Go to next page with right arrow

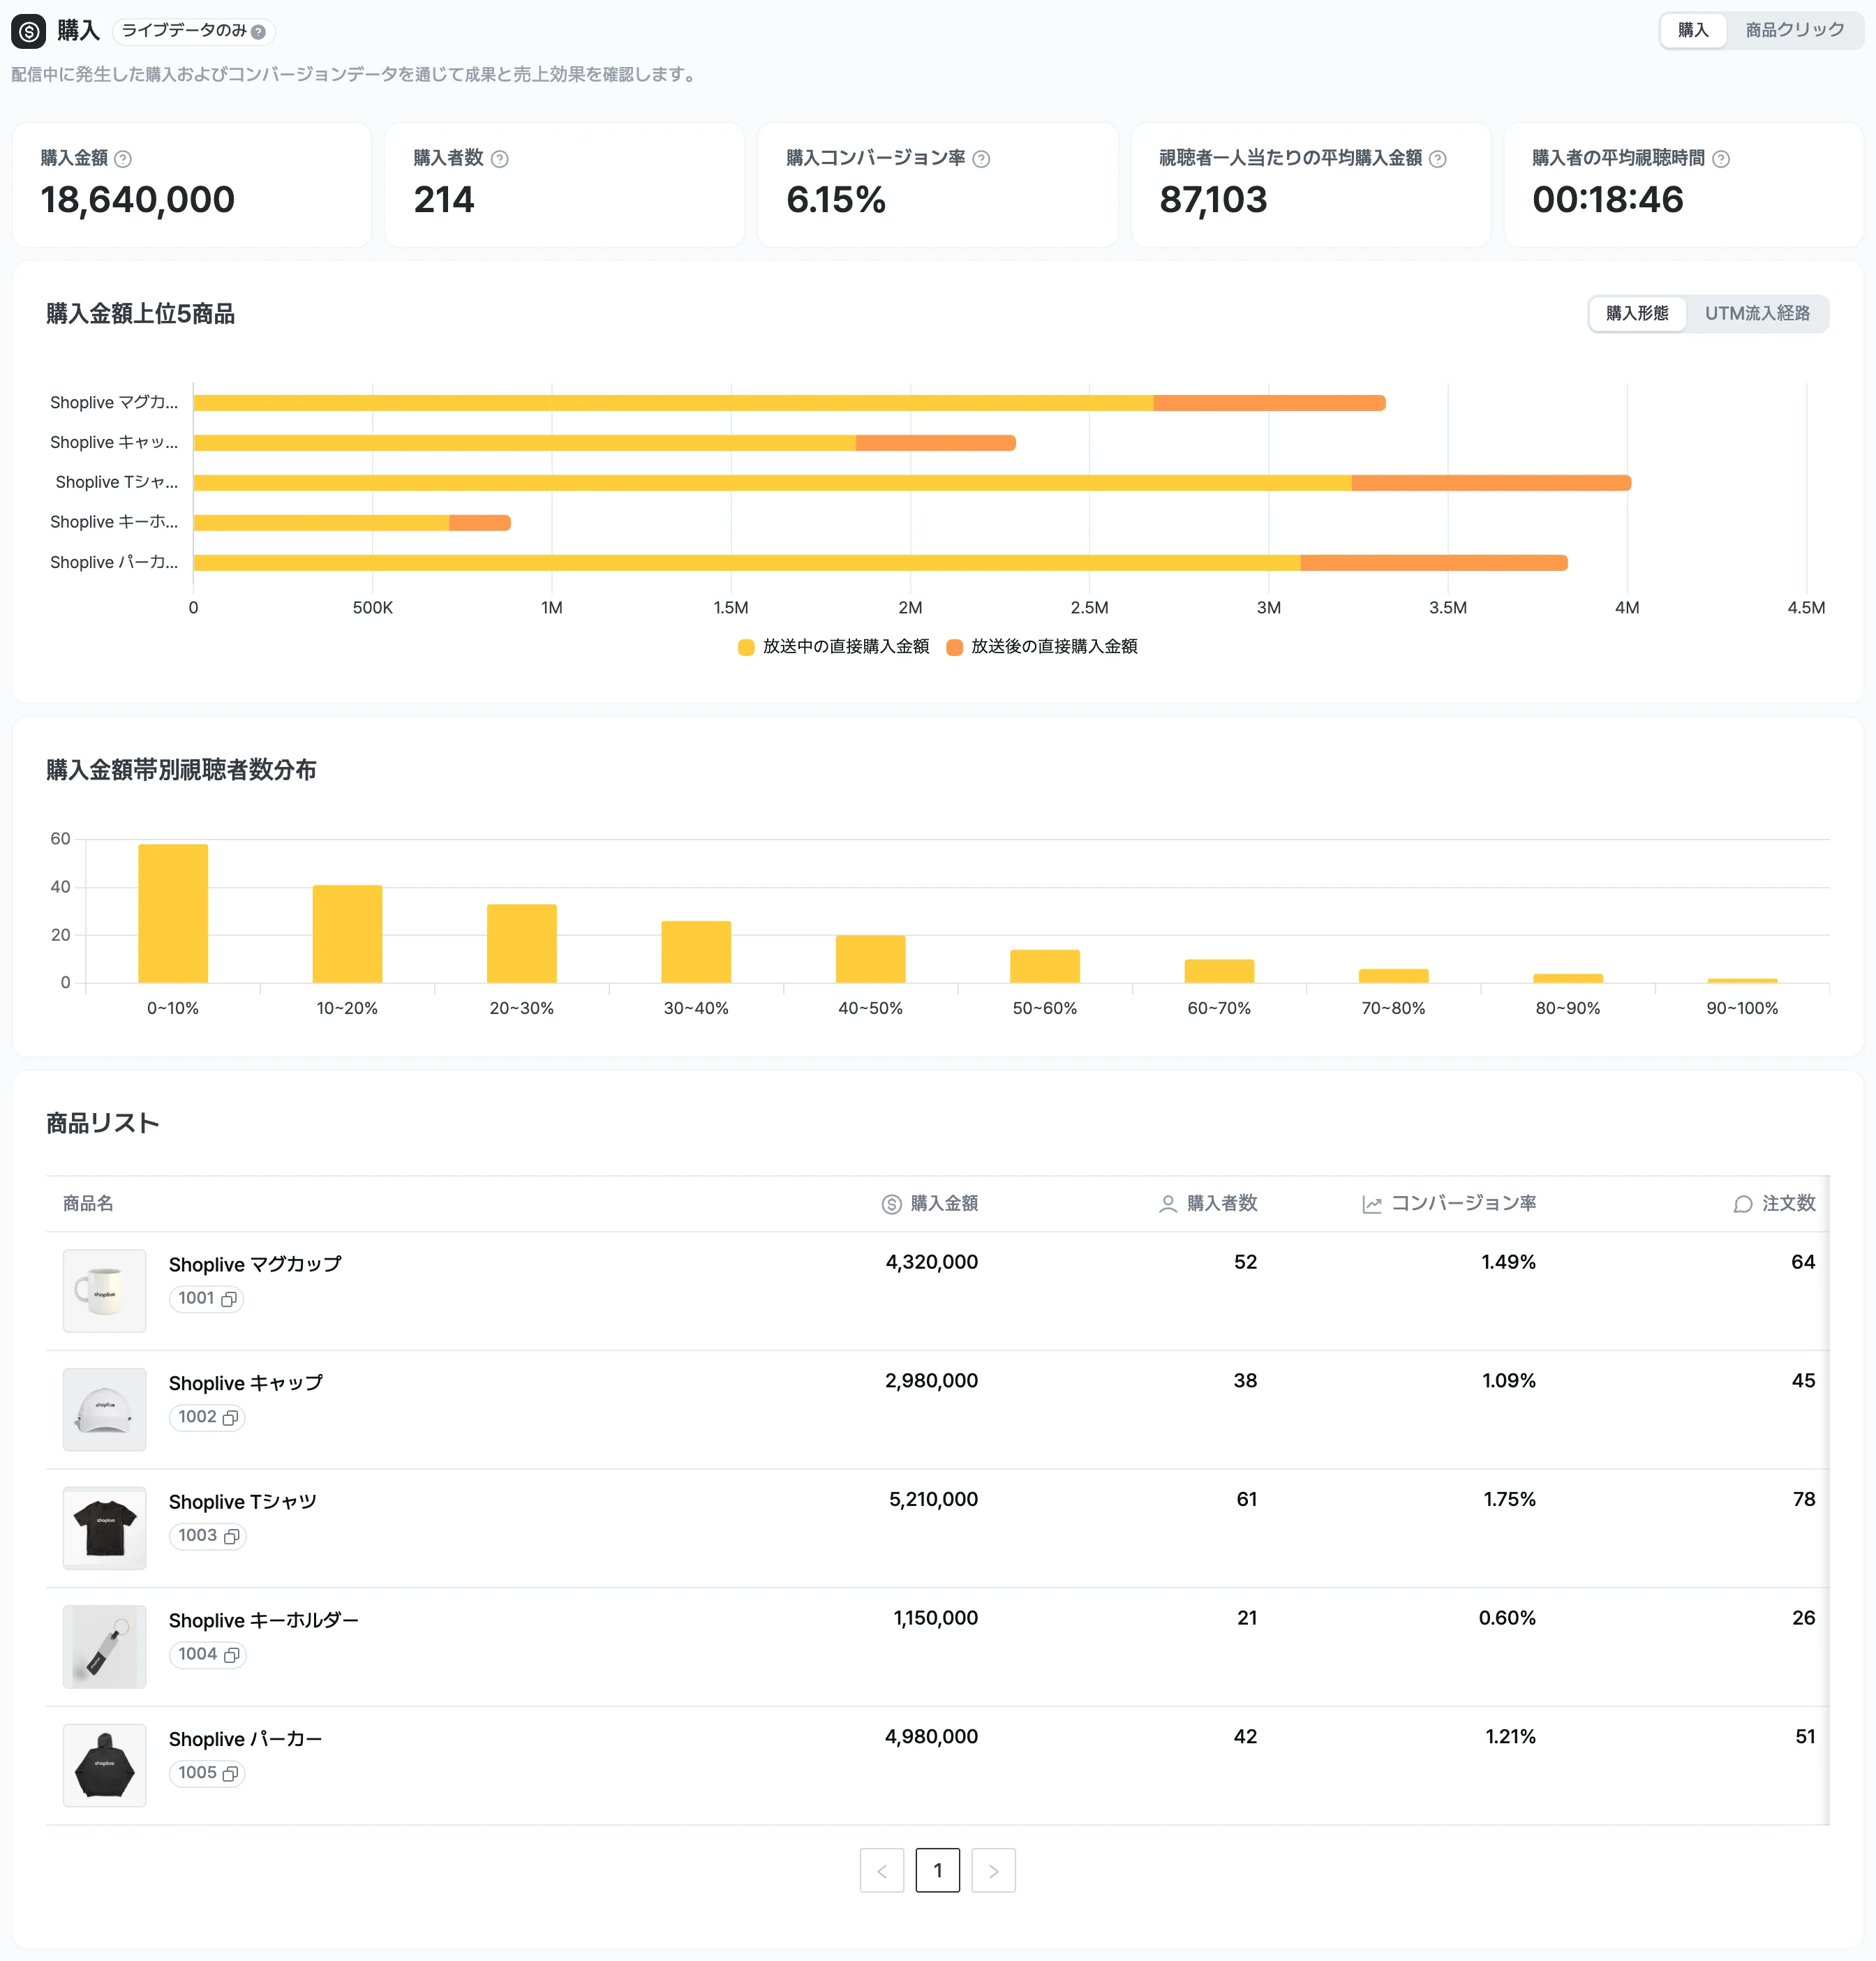click(x=994, y=1870)
